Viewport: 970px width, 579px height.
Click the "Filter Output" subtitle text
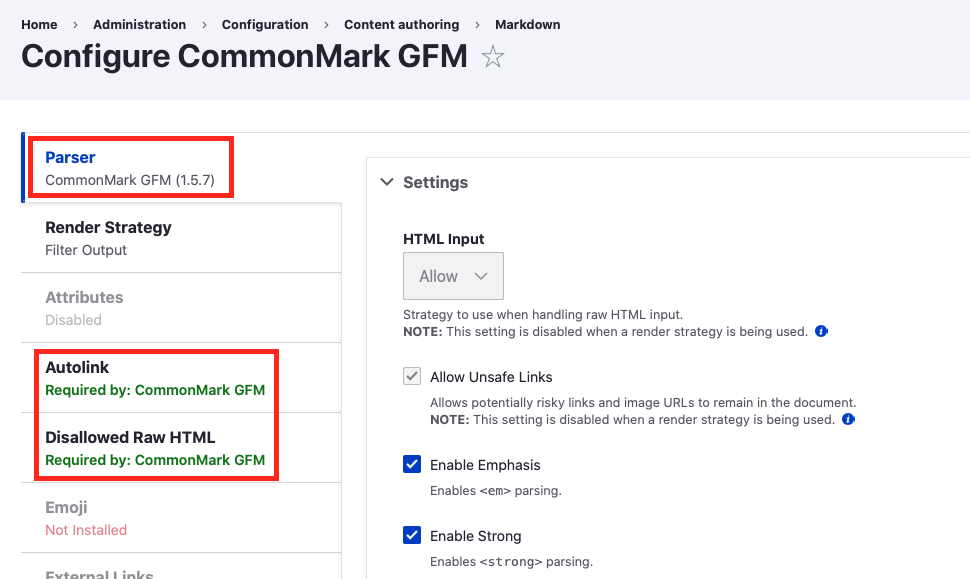pos(86,250)
